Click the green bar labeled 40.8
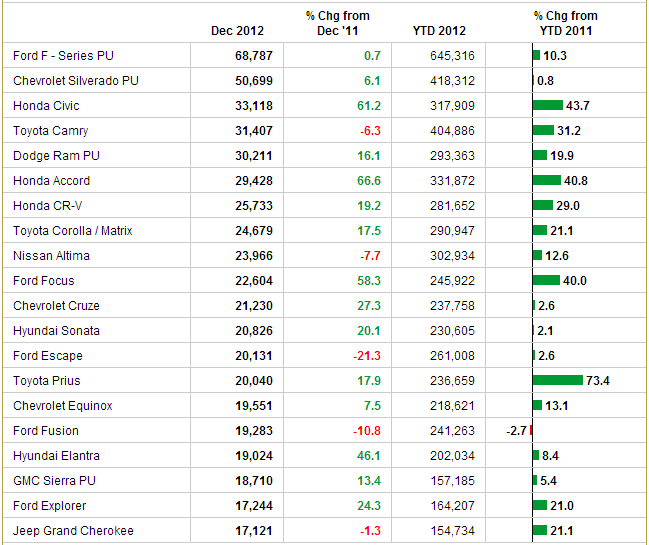Viewport: 649px width, 545px height. [x=547, y=180]
